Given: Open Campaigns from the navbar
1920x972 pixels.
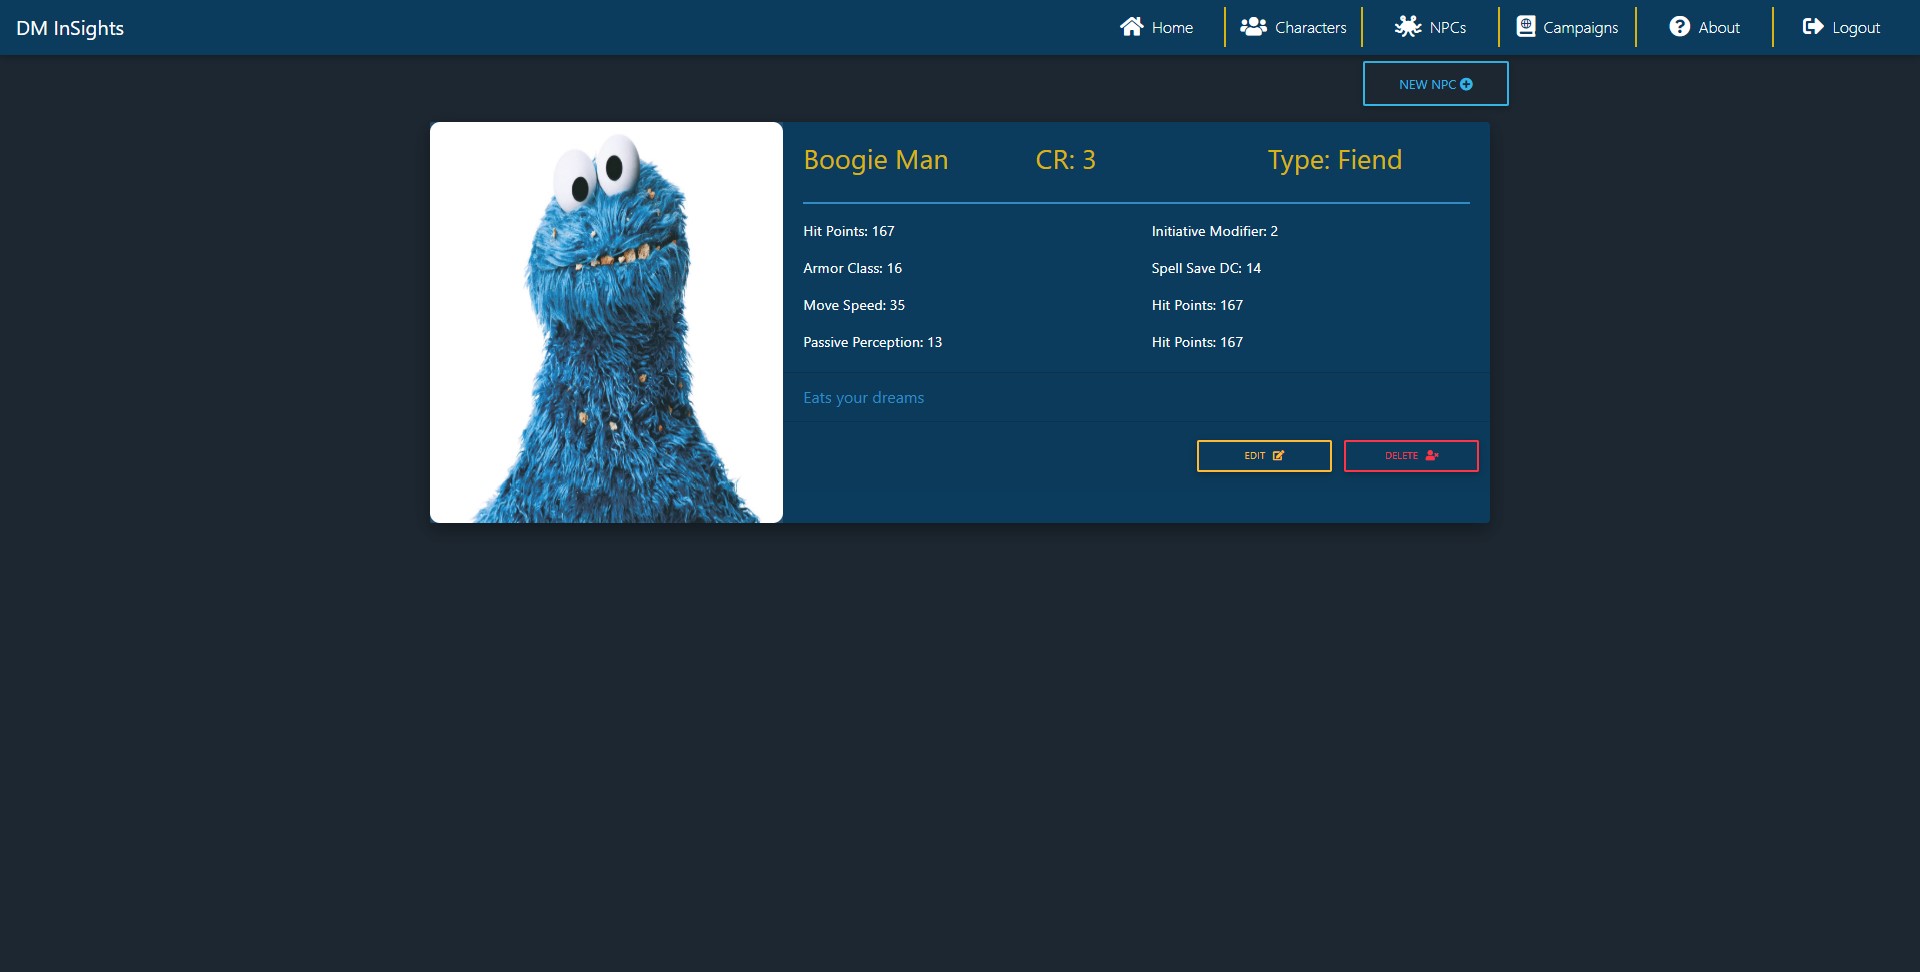Looking at the screenshot, I should coord(1567,27).
